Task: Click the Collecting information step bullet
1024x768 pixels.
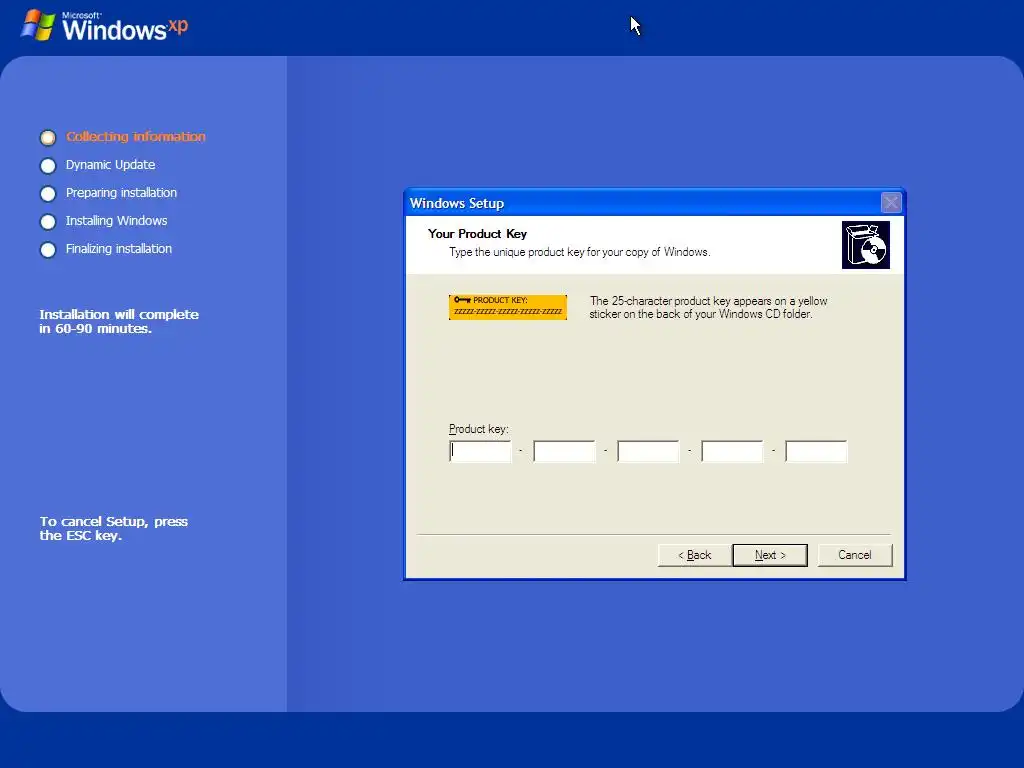Action: [x=48, y=137]
